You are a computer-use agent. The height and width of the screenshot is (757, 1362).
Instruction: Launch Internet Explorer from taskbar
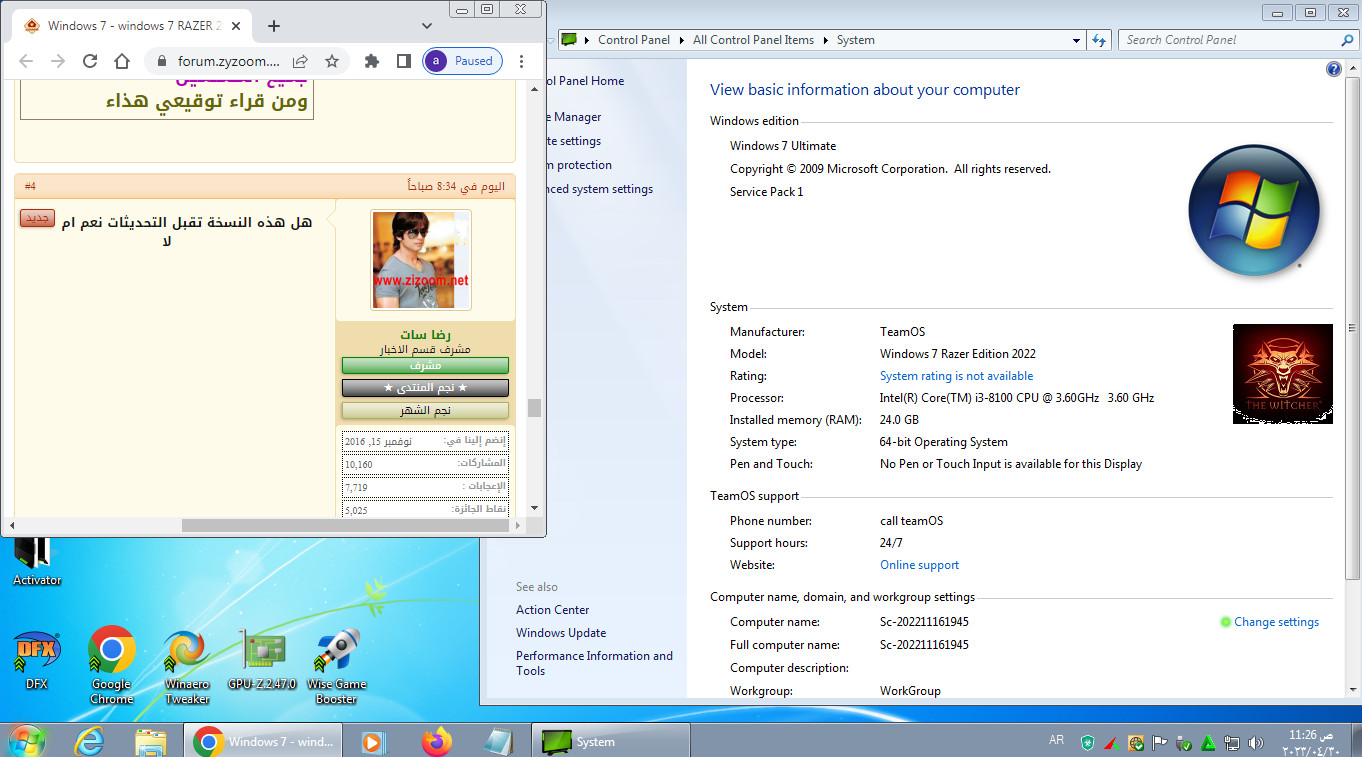coord(90,741)
